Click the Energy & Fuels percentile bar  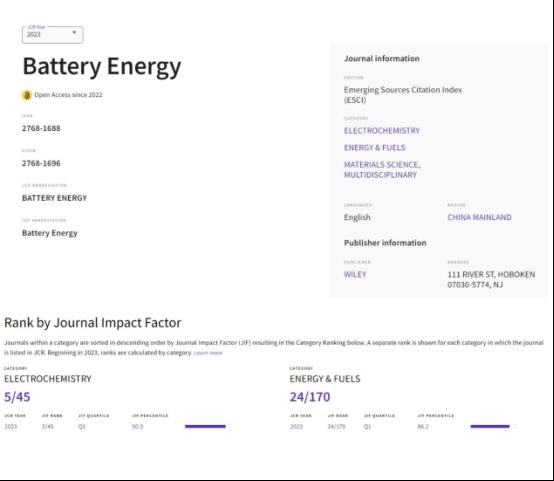click(493, 427)
